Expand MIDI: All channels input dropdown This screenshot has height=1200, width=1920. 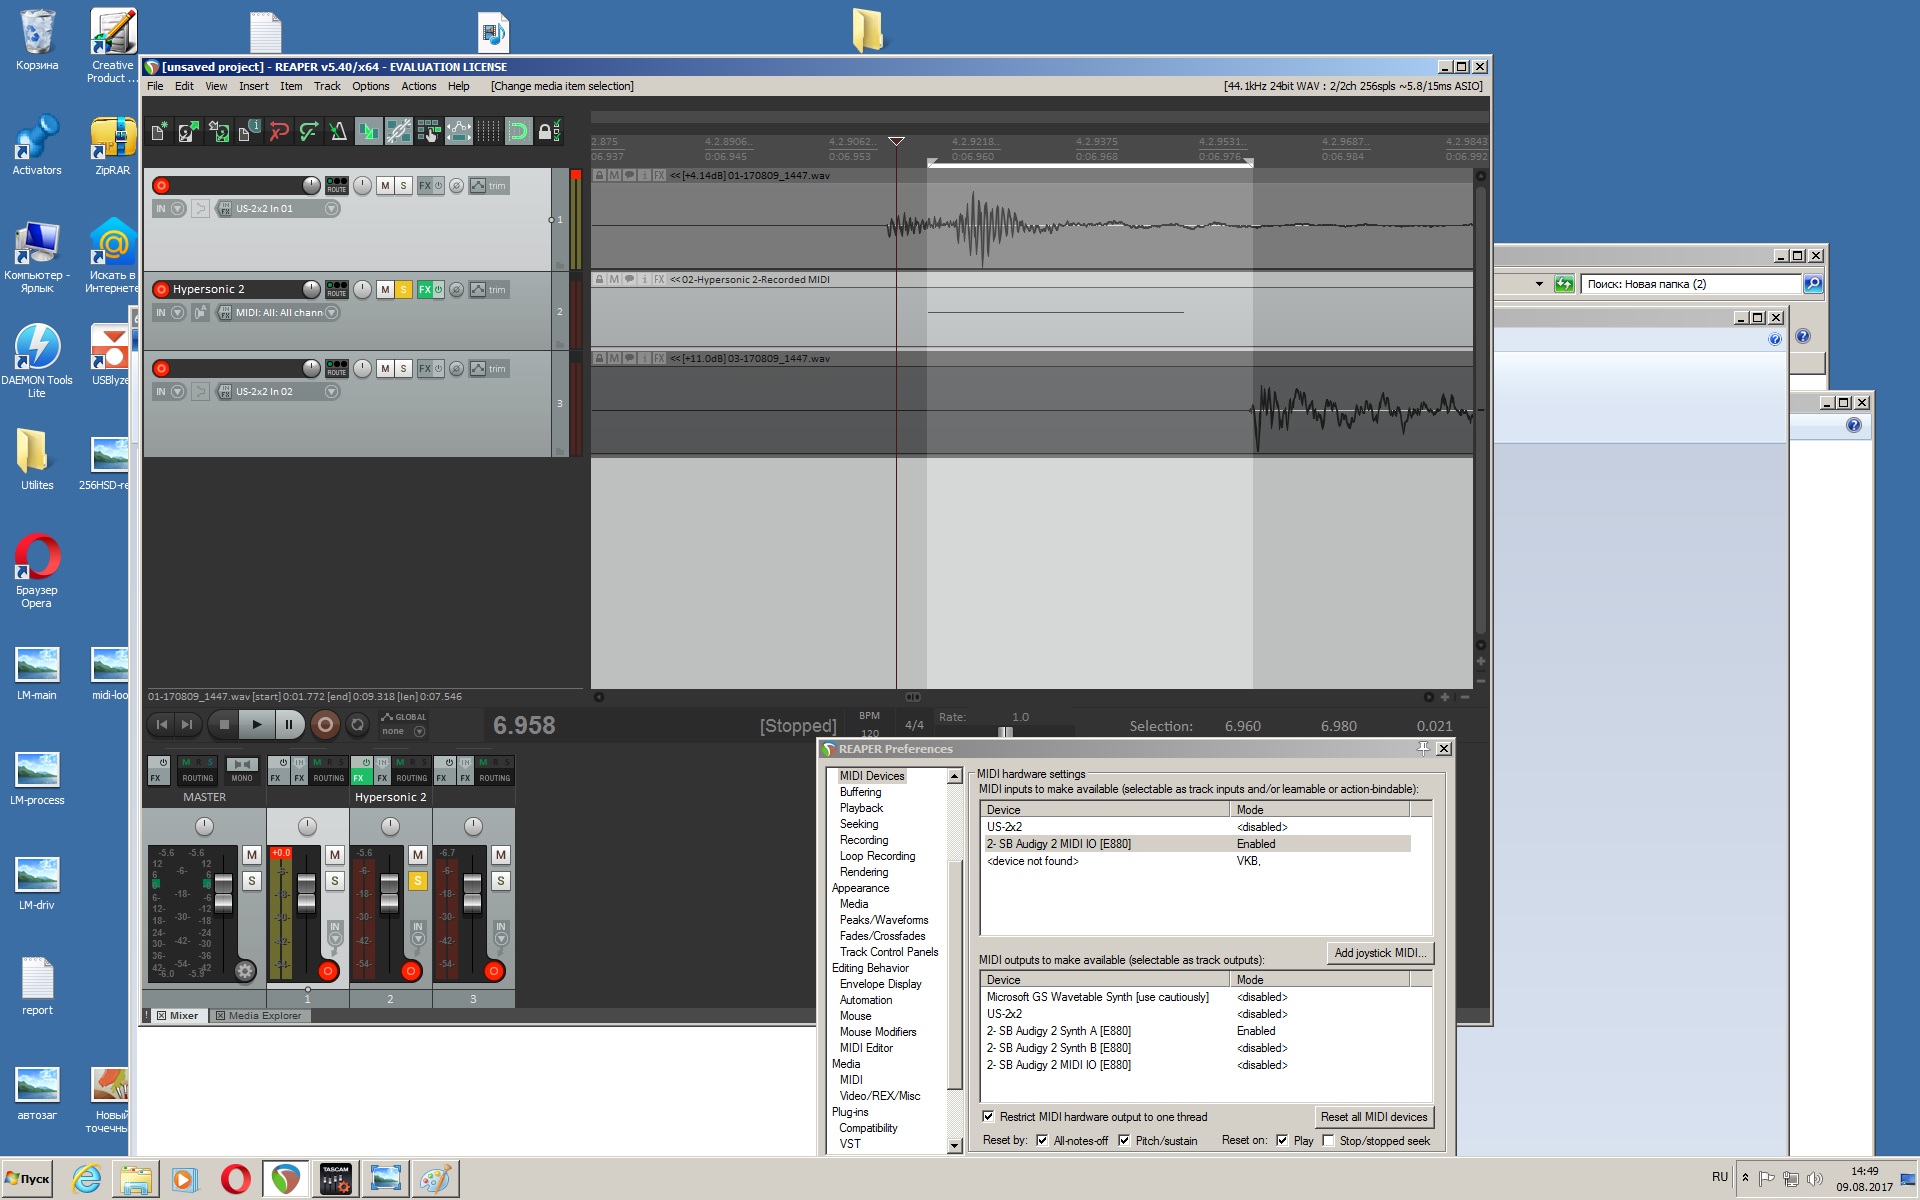coord(332,313)
